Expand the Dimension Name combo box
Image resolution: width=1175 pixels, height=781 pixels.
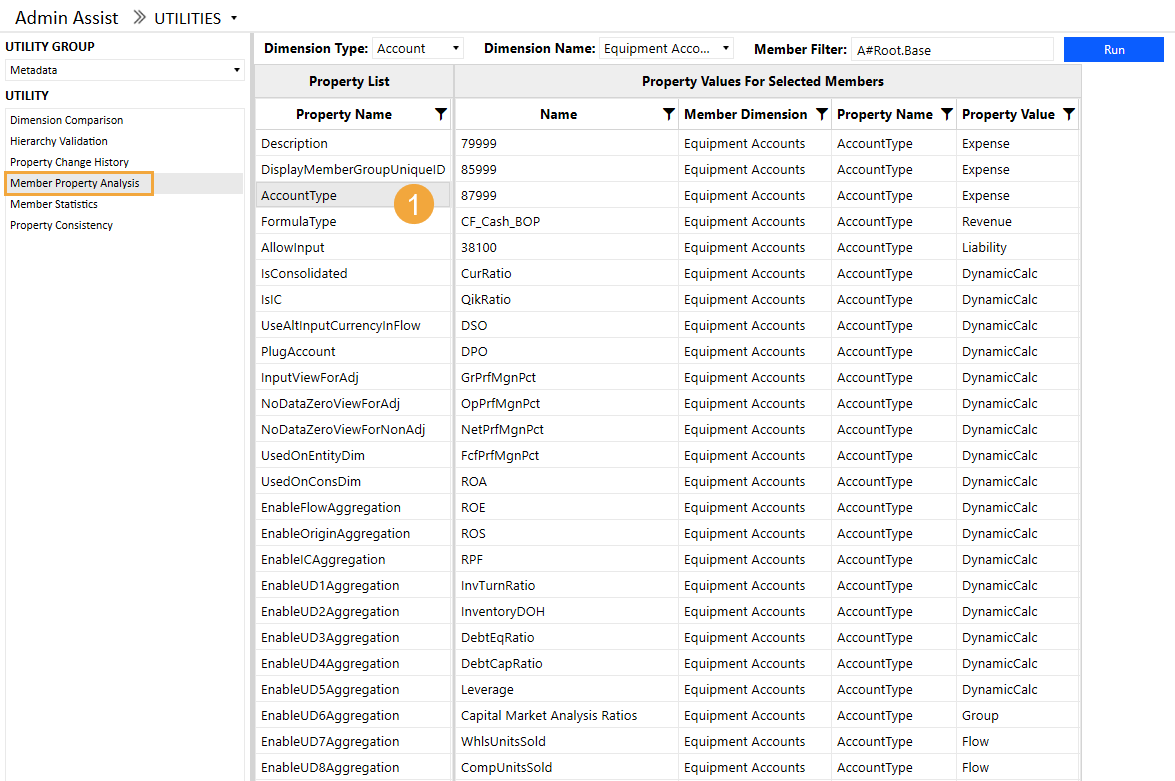pos(725,48)
